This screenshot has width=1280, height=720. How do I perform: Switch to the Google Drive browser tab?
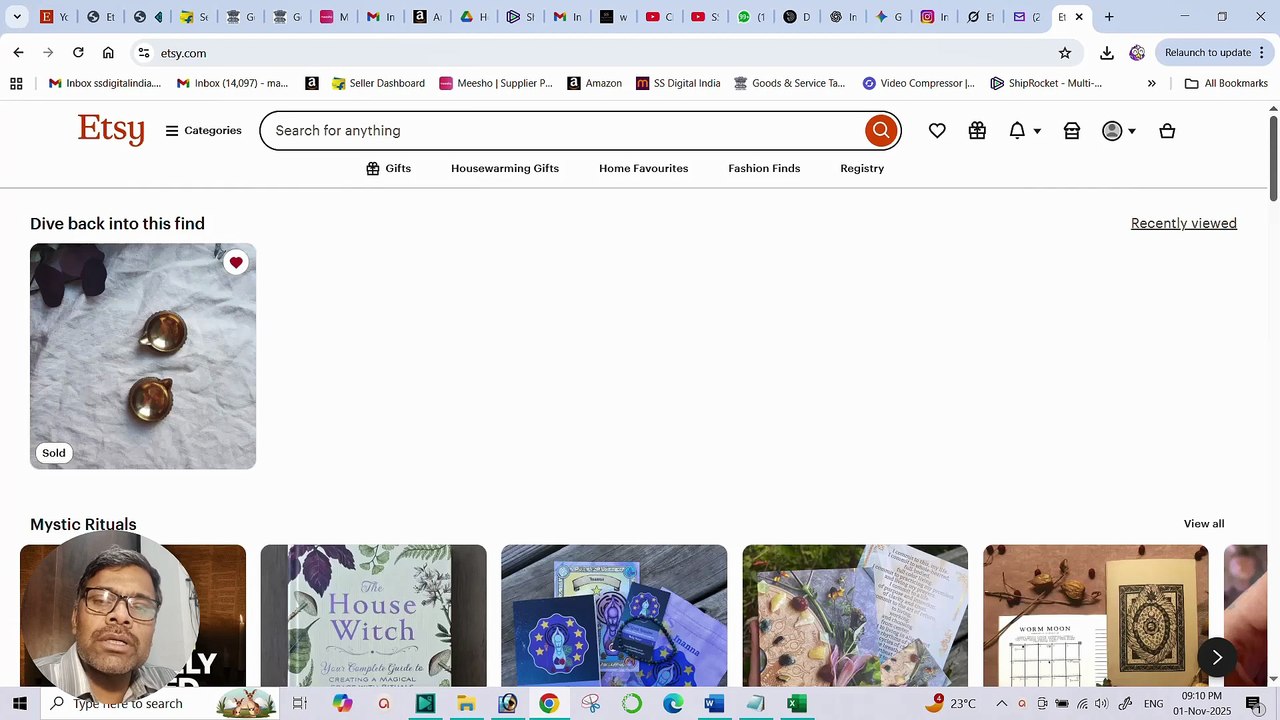pyautogui.click(x=474, y=17)
